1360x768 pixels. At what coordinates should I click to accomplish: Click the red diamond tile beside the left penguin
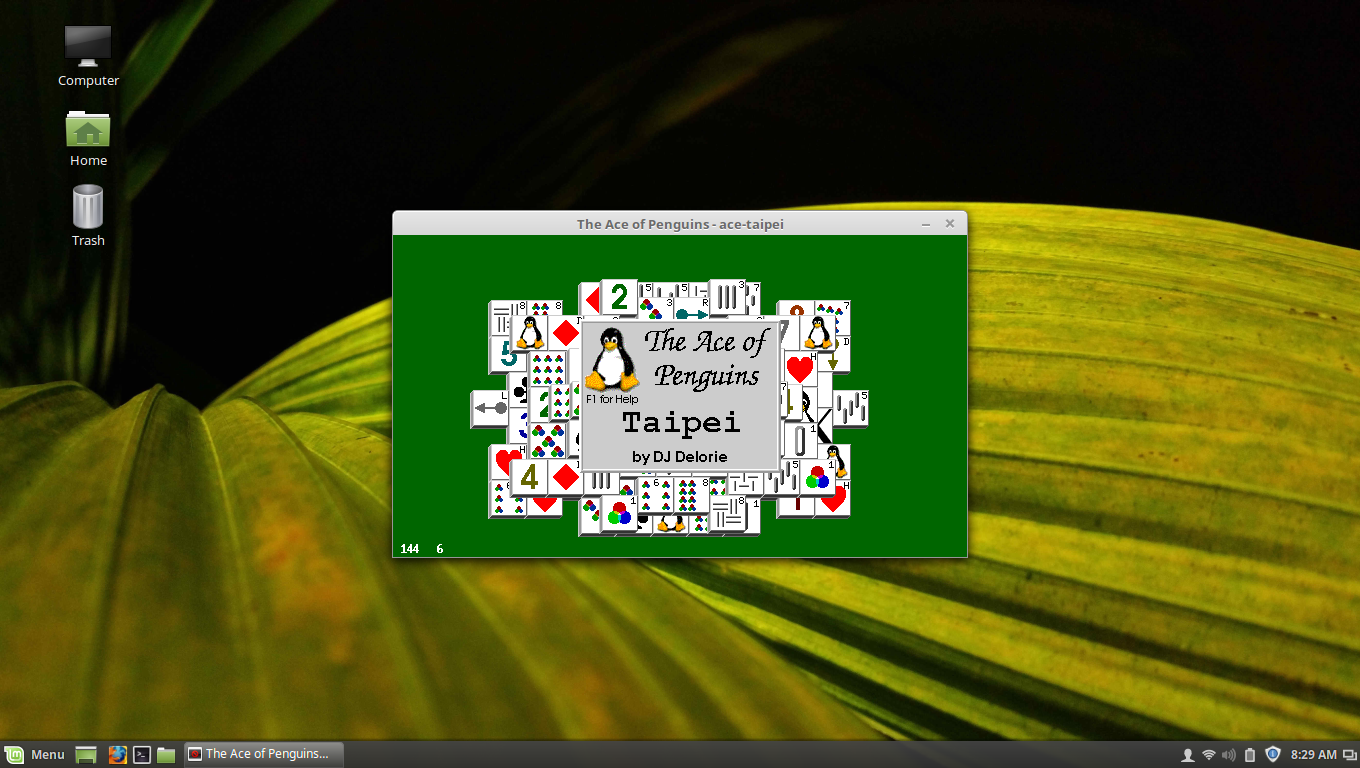coord(565,333)
